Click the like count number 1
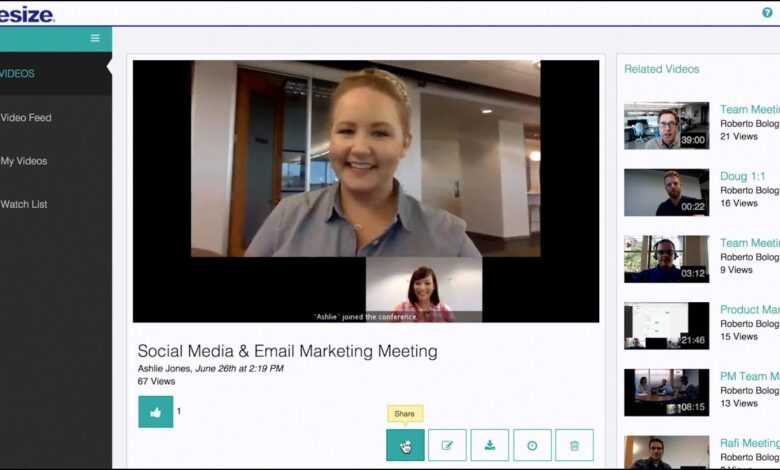Screen dimensions: 780x470 pyautogui.click(x=179, y=411)
